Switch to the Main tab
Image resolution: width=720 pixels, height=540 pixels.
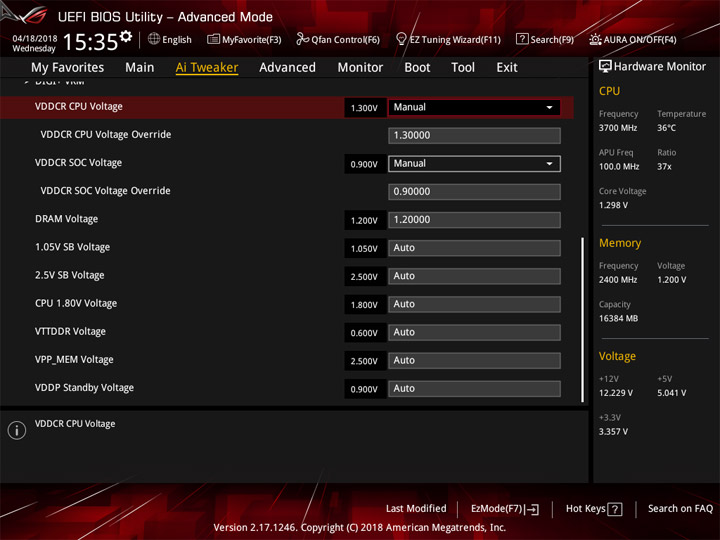(x=140, y=68)
